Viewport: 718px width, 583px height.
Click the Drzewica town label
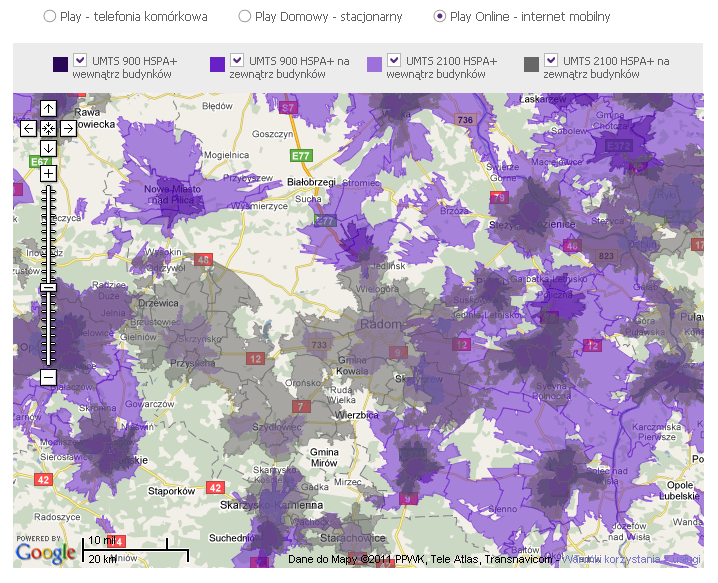click(158, 303)
